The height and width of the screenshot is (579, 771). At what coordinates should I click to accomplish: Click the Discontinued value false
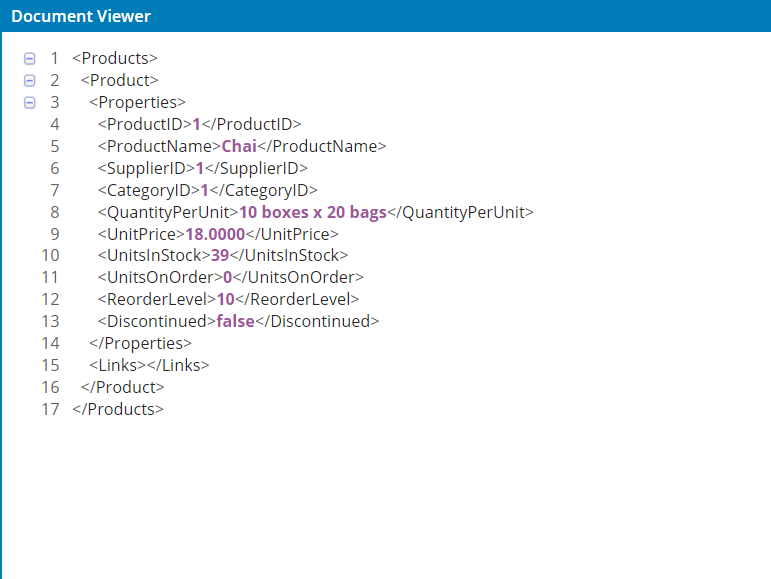click(236, 322)
